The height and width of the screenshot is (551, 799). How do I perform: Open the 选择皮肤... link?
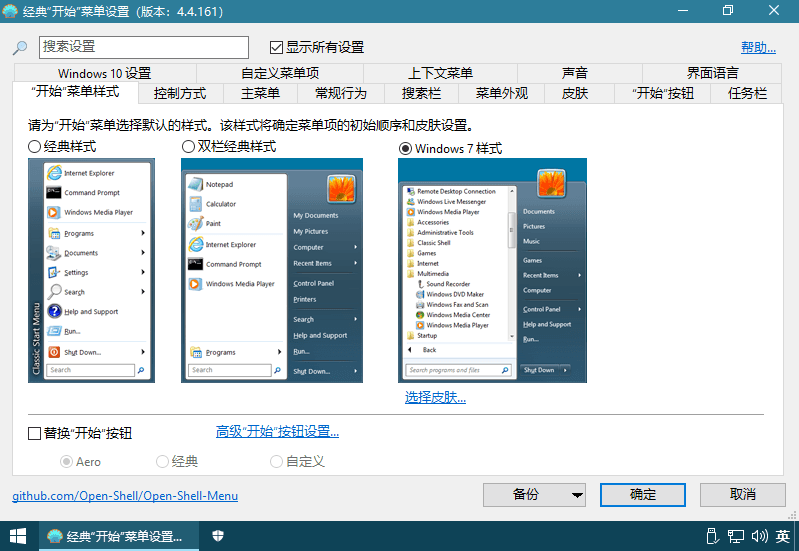coord(435,397)
